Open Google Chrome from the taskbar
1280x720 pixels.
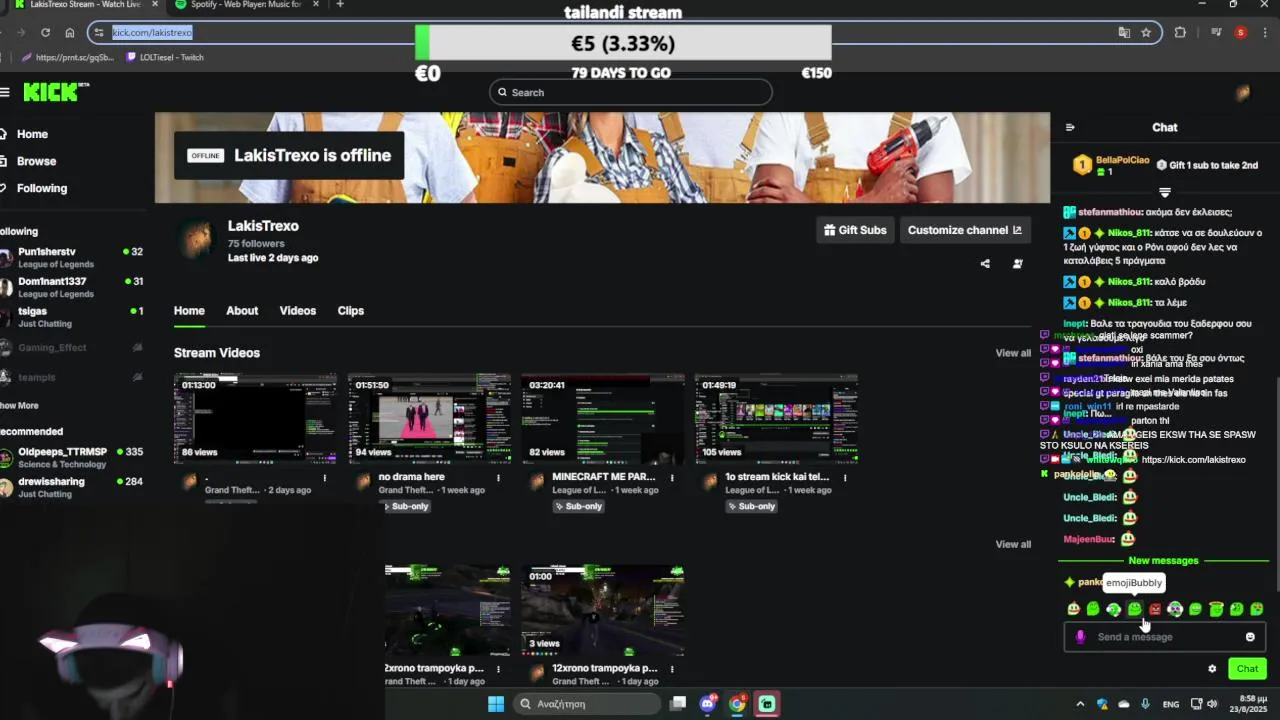(737, 703)
